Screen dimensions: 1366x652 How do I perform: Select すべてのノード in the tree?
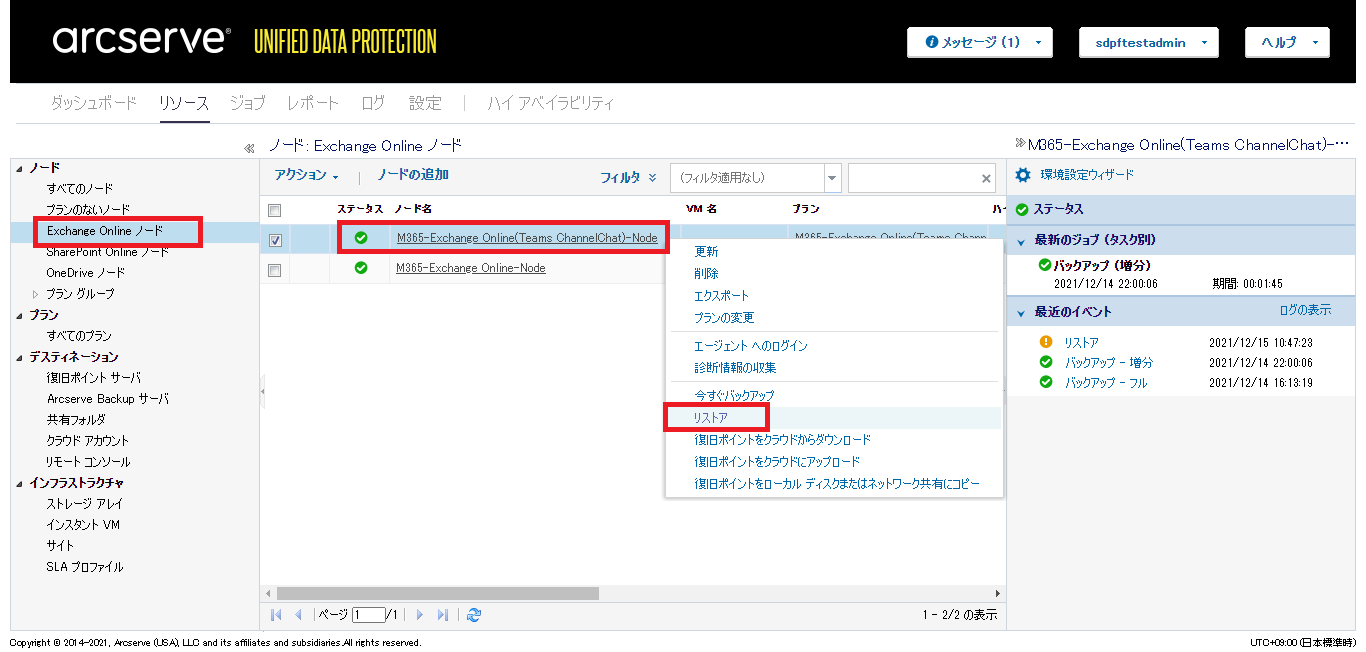pos(80,189)
